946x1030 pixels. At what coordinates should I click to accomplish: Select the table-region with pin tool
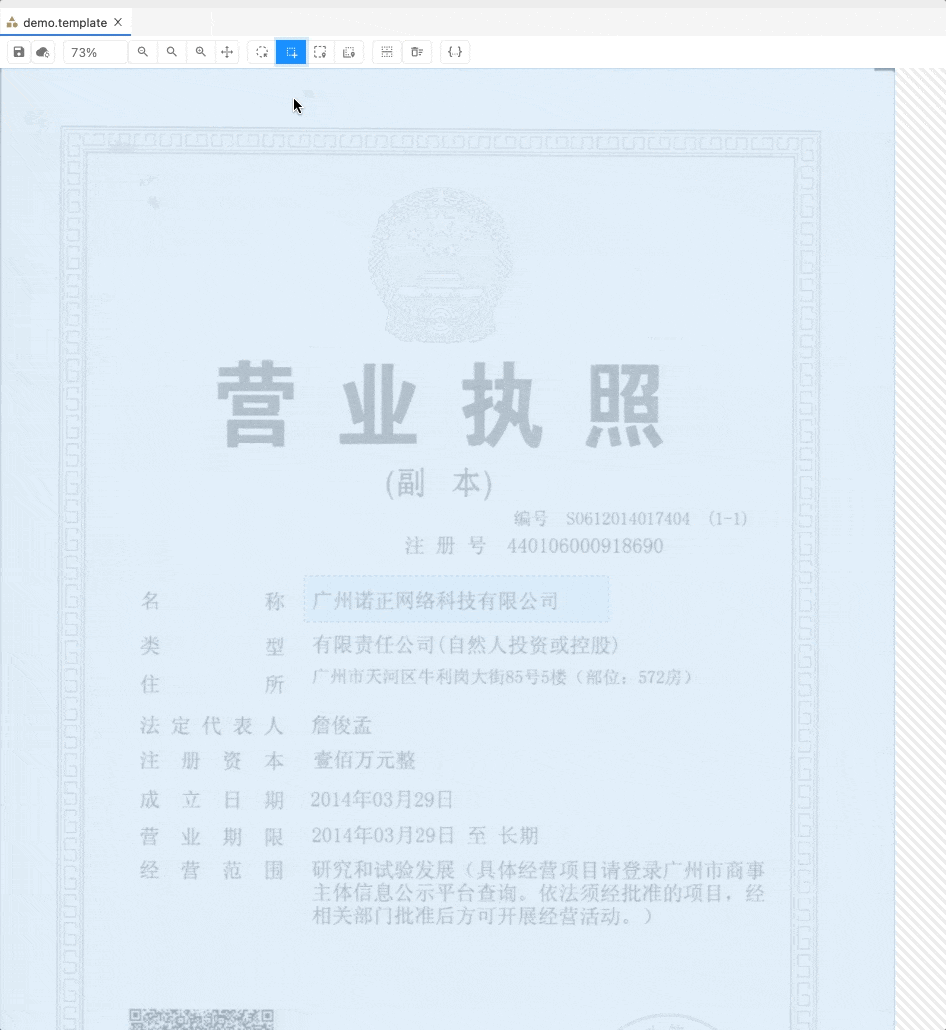click(x=349, y=52)
